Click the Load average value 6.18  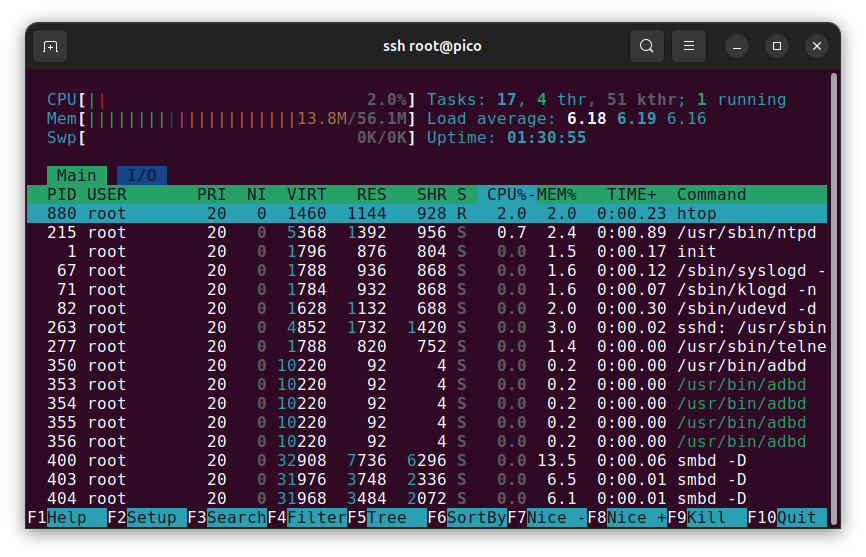587,119
